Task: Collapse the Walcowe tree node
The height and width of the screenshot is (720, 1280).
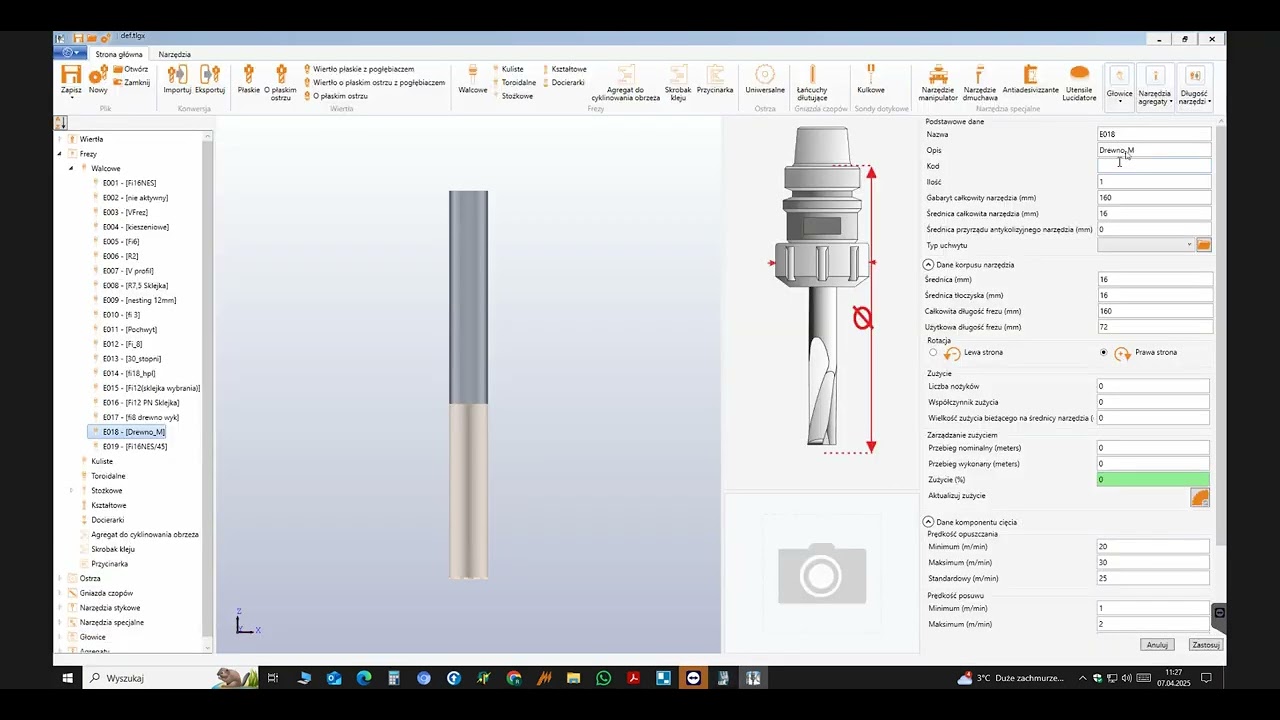Action: click(x=71, y=169)
